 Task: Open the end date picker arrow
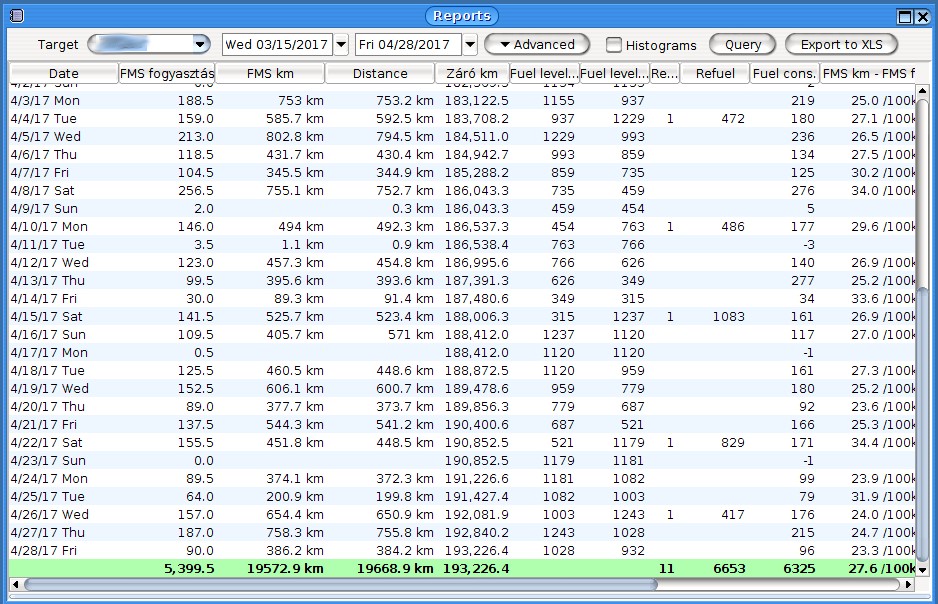coord(470,45)
